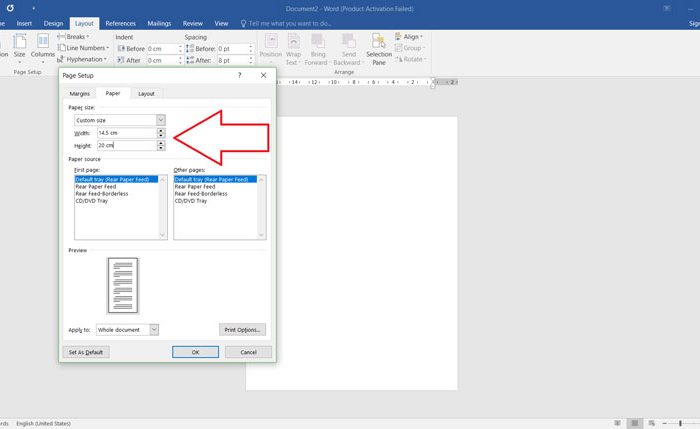The image size is (700, 429).
Task: Open the Mailings ribbon tab
Action: (159, 23)
